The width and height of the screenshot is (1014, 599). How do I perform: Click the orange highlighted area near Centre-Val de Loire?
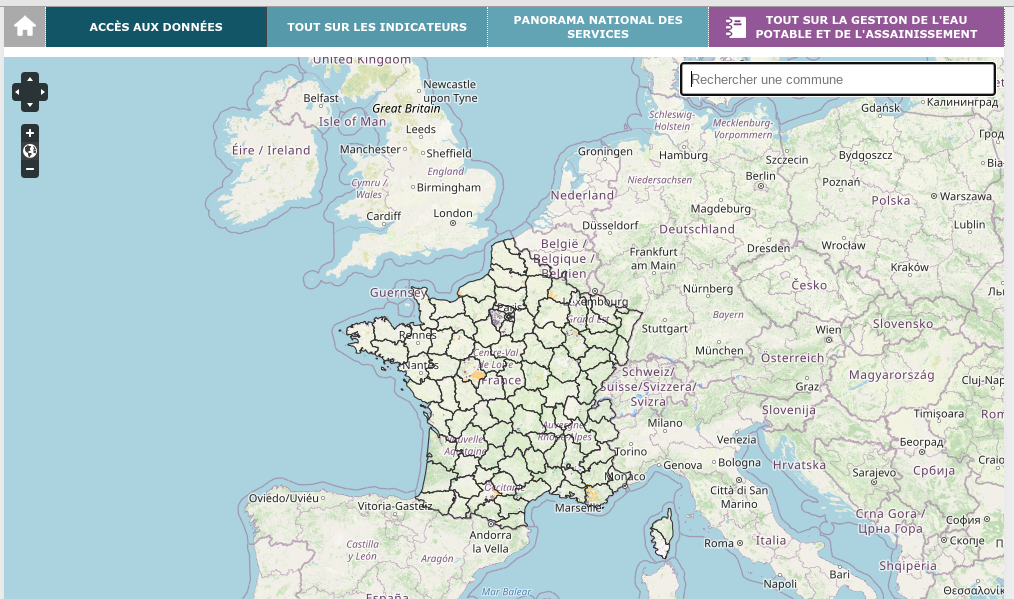click(x=474, y=376)
